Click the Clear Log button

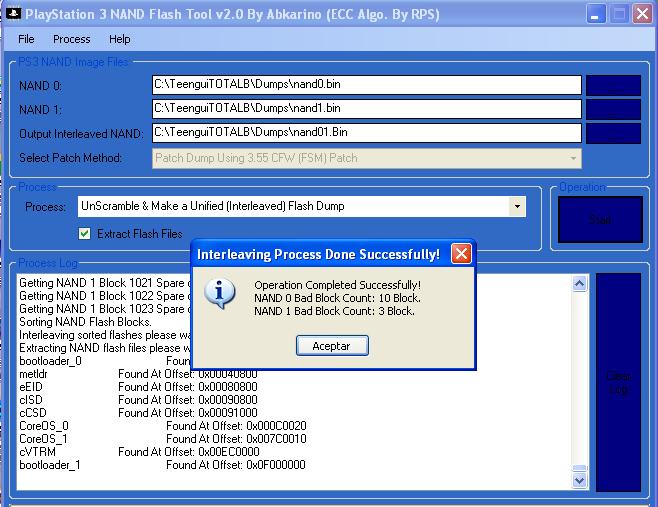point(618,382)
